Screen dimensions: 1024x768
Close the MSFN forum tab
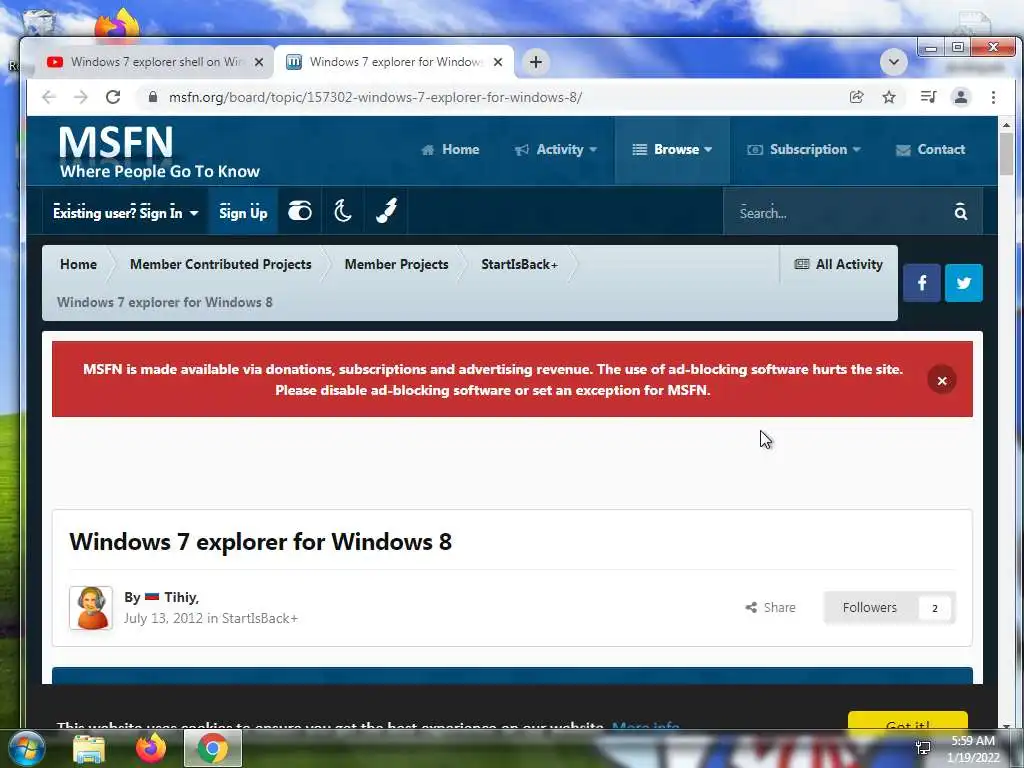(498, 62)
